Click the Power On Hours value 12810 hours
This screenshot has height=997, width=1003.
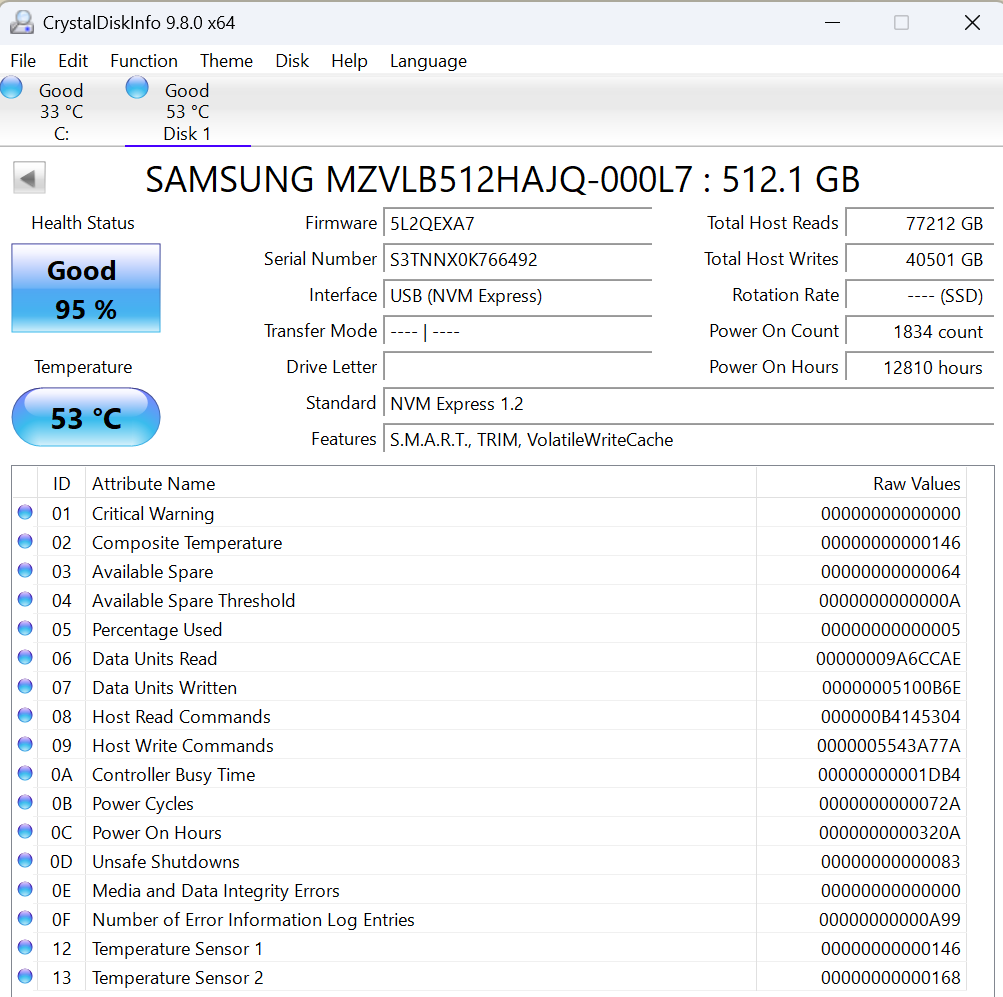coord(919,368)
